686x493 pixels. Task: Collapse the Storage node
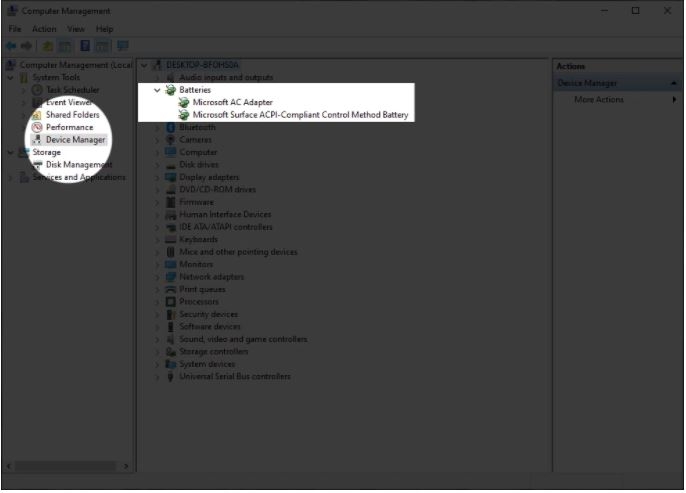pyautogui.click(x=10, y=153)
